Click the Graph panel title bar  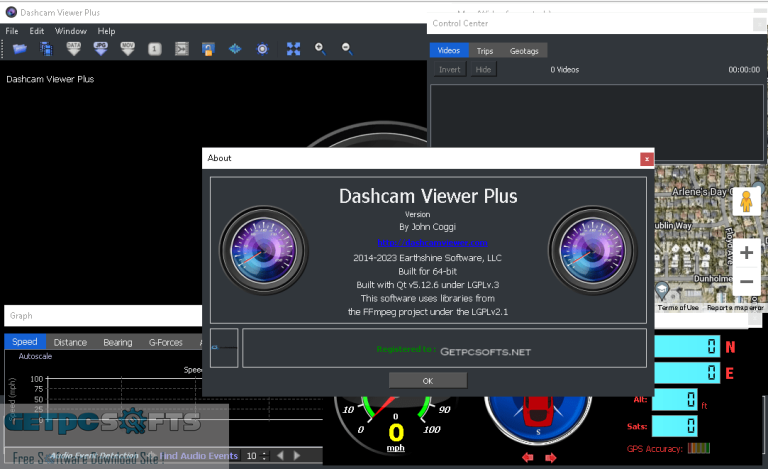pyautogui.click(x=103, y=316)
